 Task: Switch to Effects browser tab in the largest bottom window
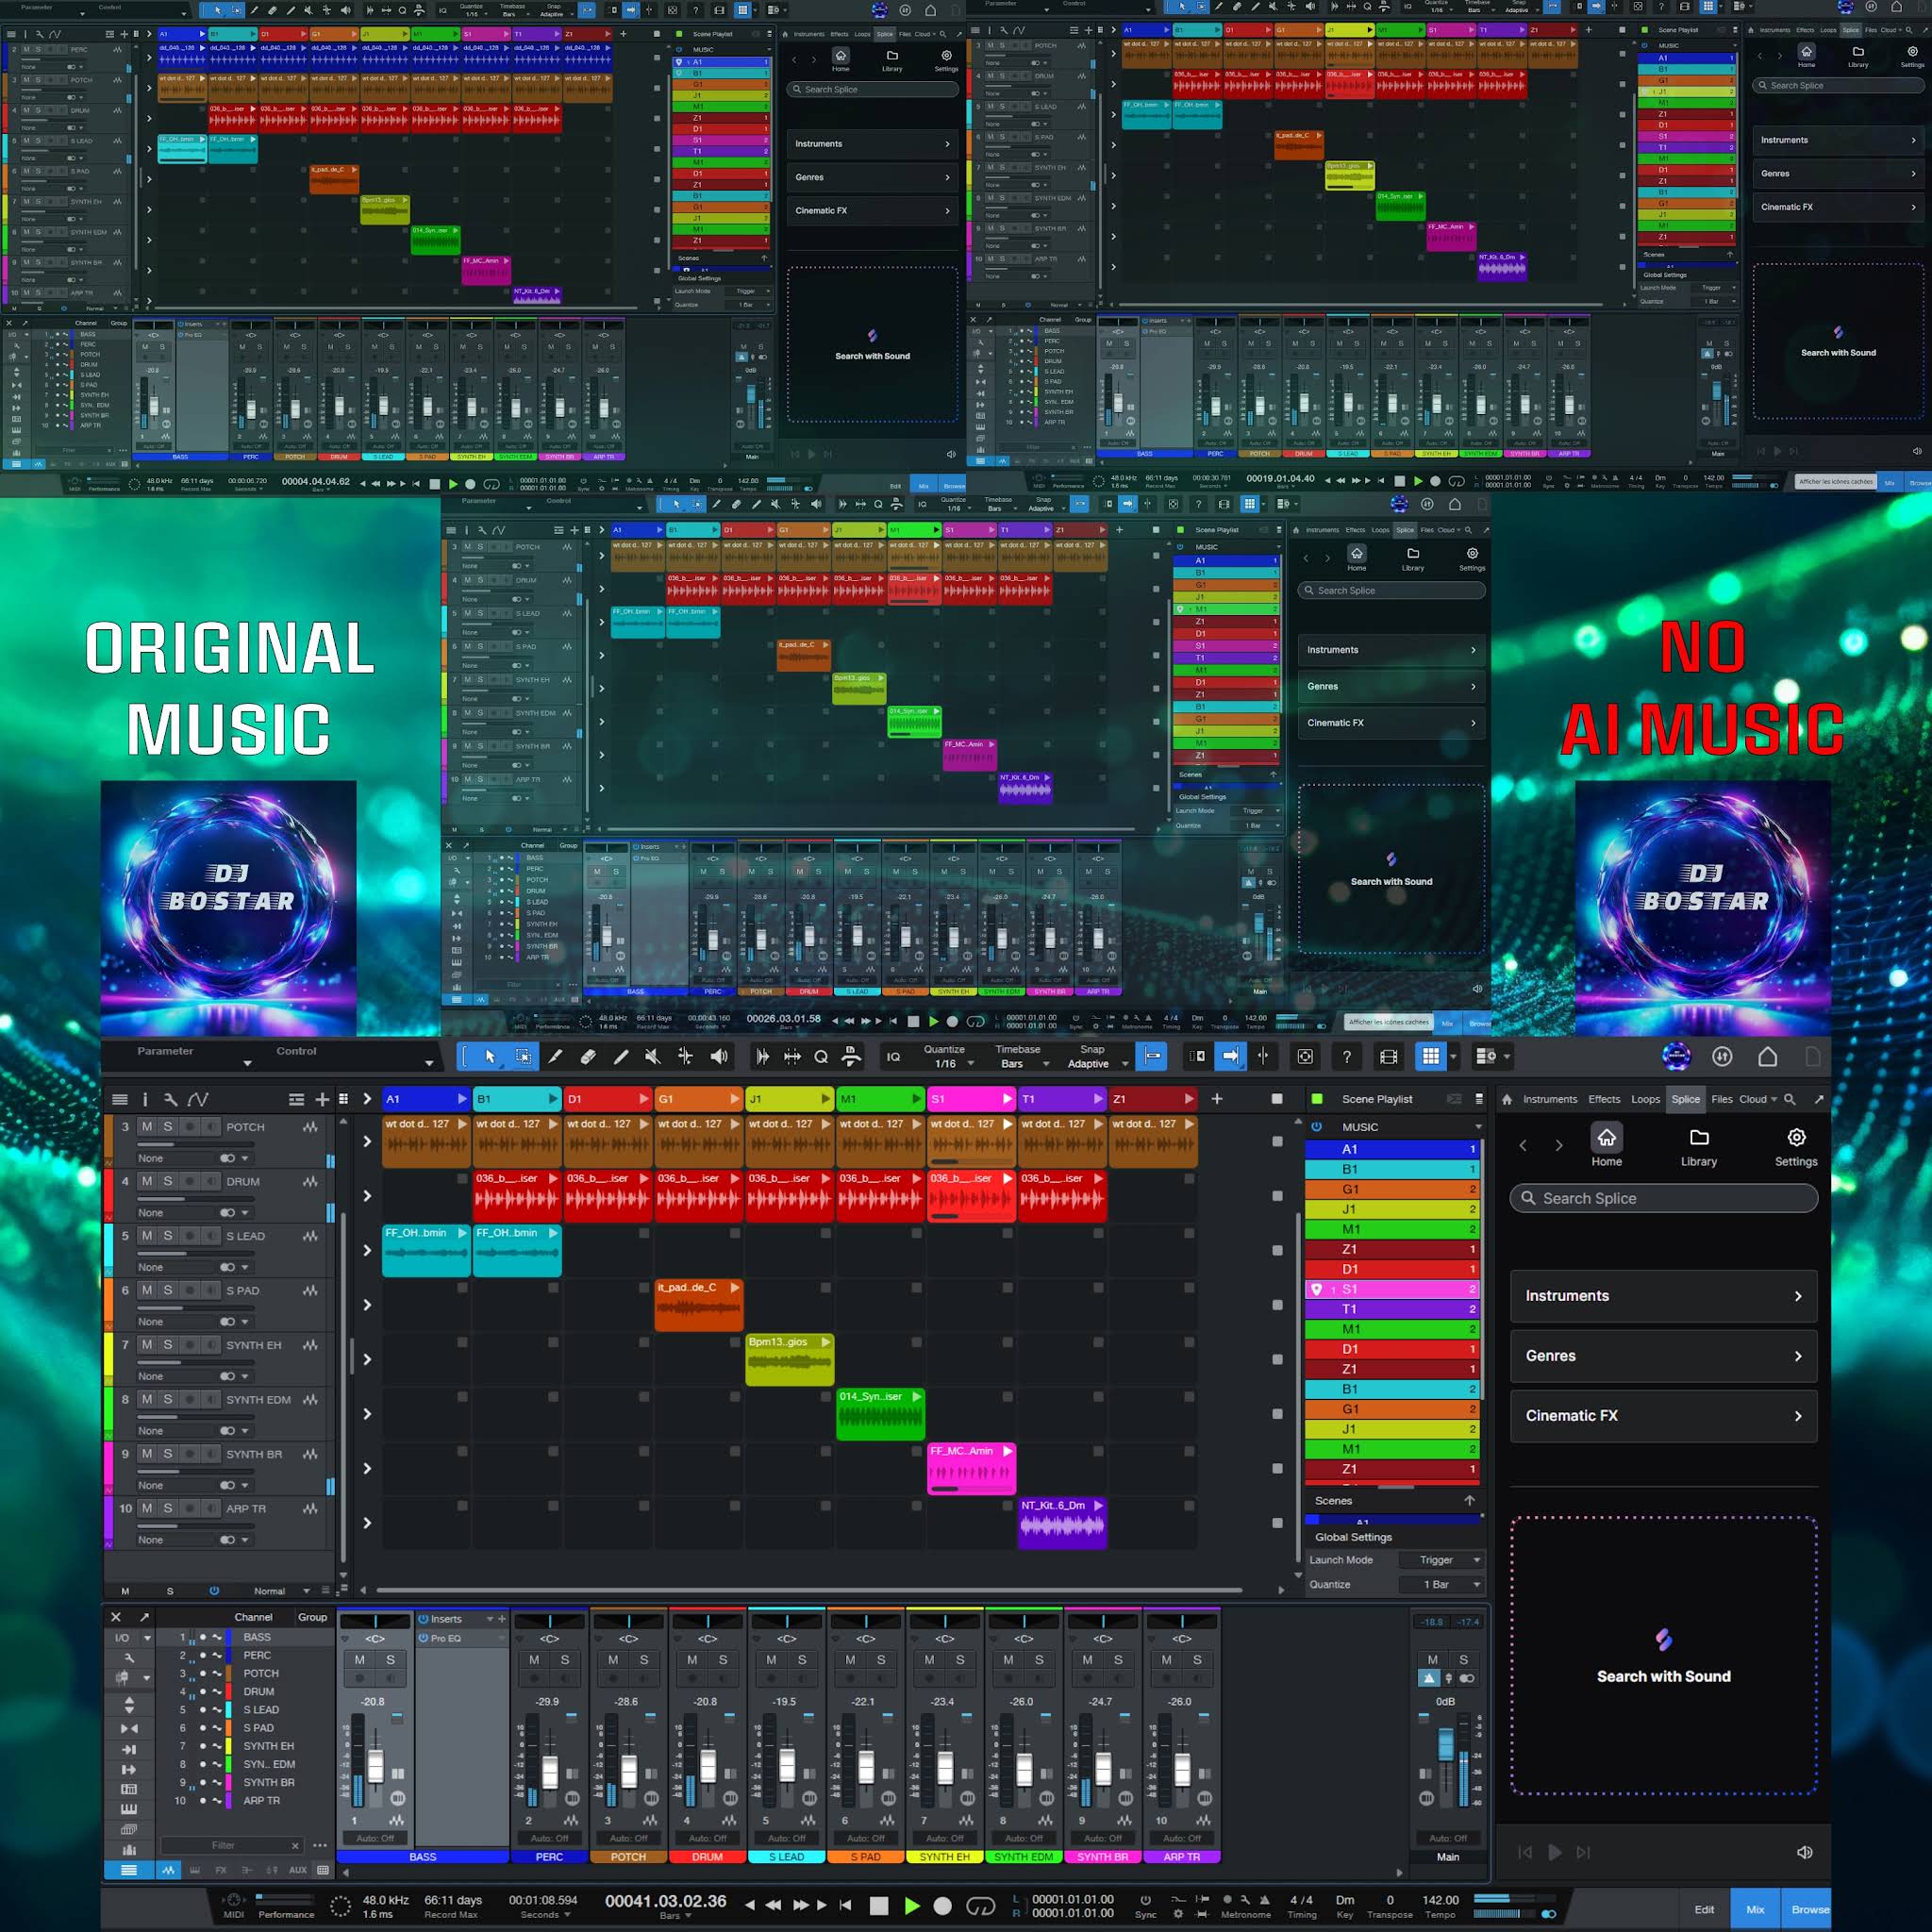click(1604, 1099)
